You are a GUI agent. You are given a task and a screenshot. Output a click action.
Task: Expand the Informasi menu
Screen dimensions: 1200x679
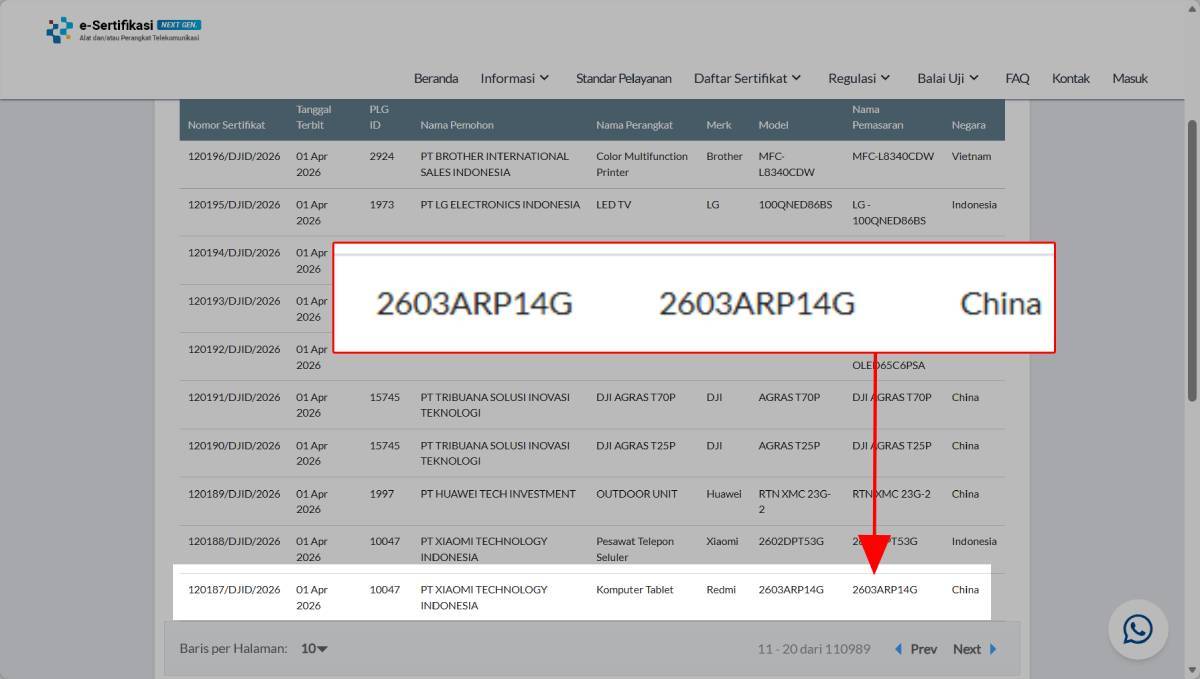pyautogui.click(x=515, y=78)
